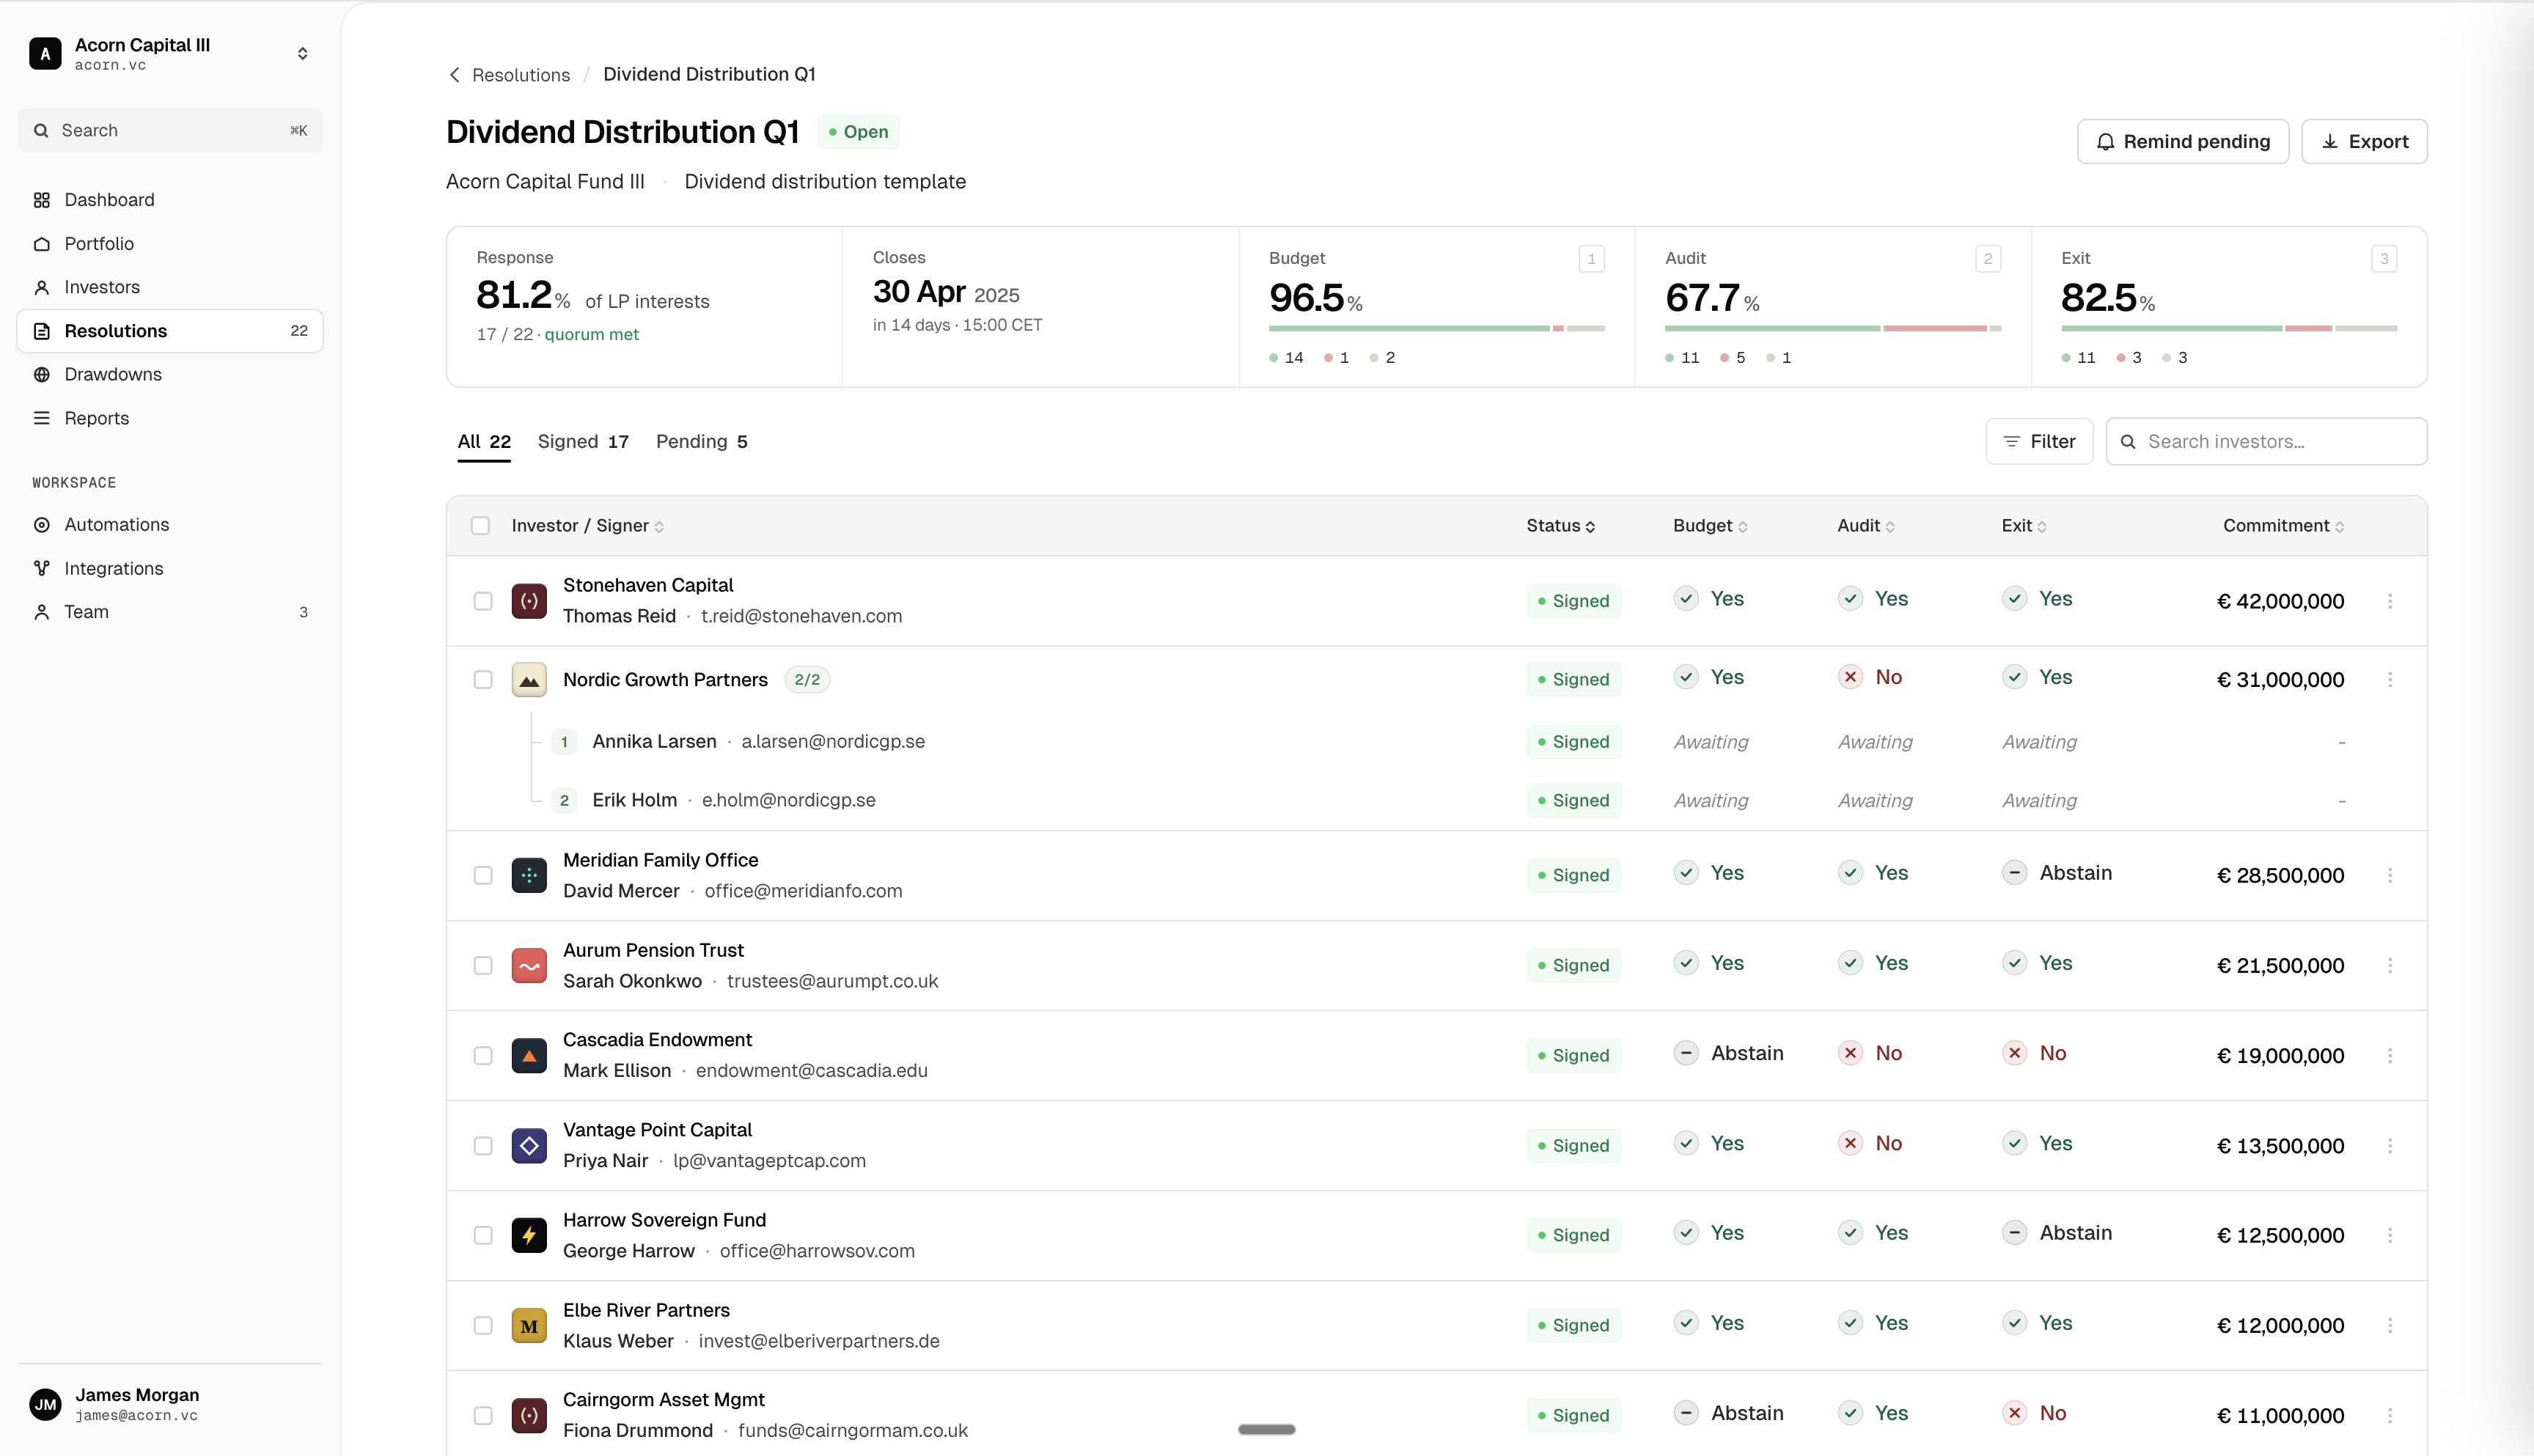Click the Vantage Point Capital diamond logo
Image resolution: width=2534 pixels, height=1456 pixels.
tap(529, 1146)
